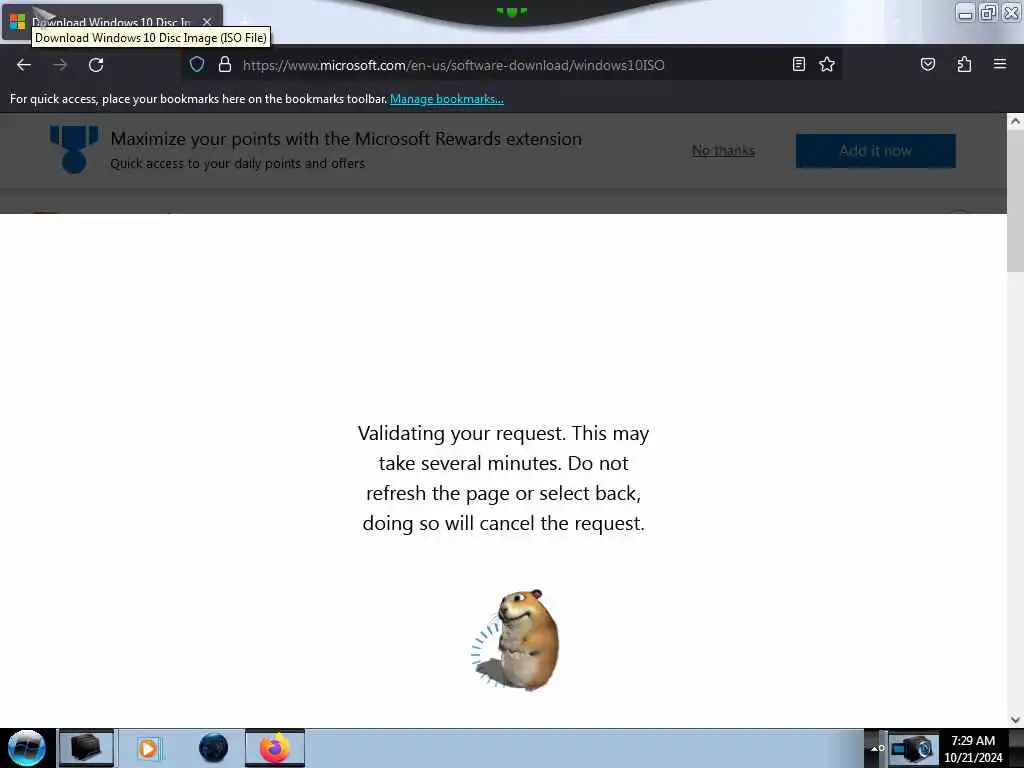
Task: Go back to the previous page
Action: [x=24, y=65]
